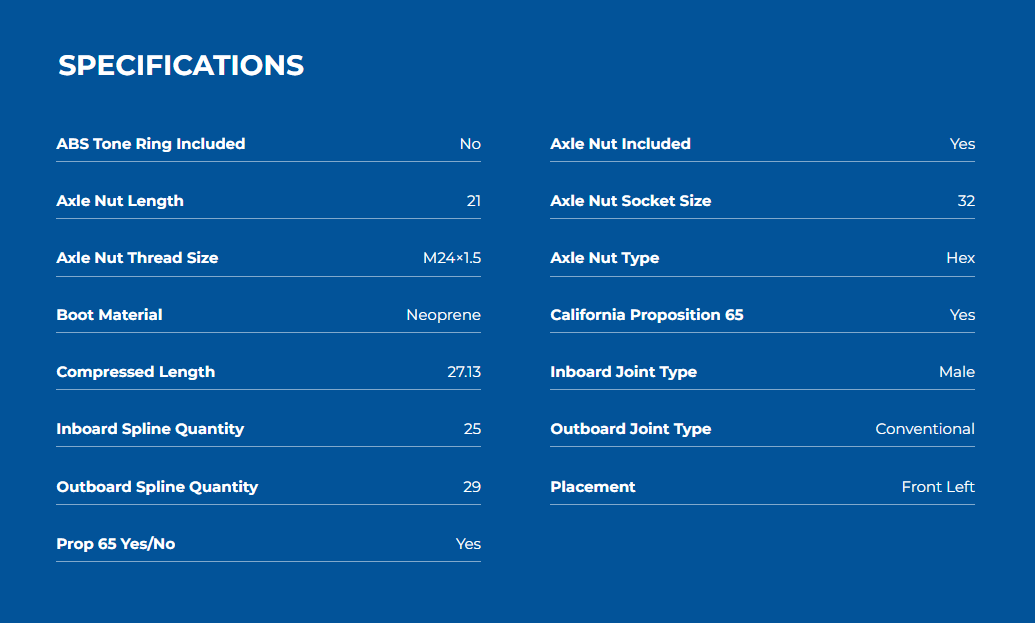
Task: Click the Conventional outboard joint value
Action: [x=925, y=429]
